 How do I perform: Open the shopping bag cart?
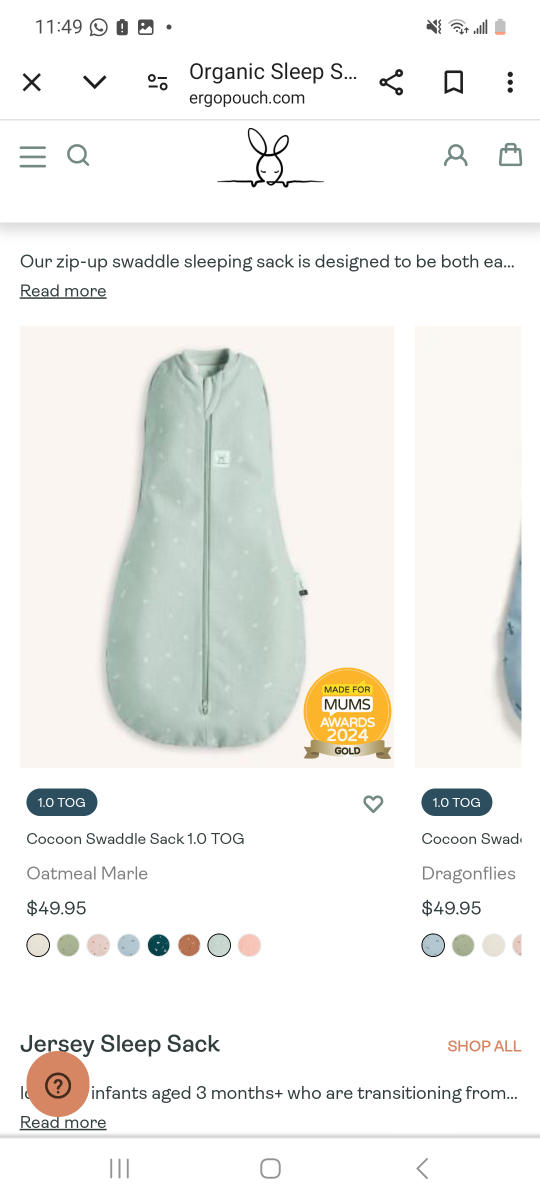coord(511,154)
